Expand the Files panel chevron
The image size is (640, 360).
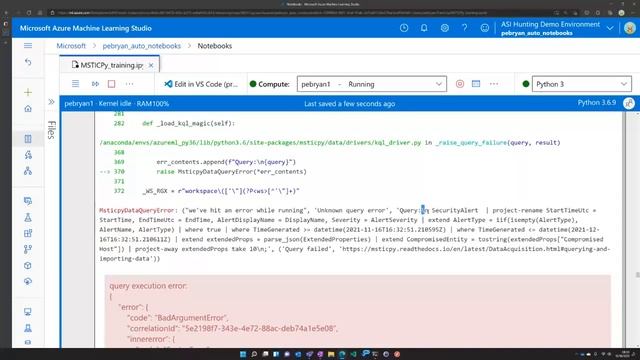(x=51, y=102)
